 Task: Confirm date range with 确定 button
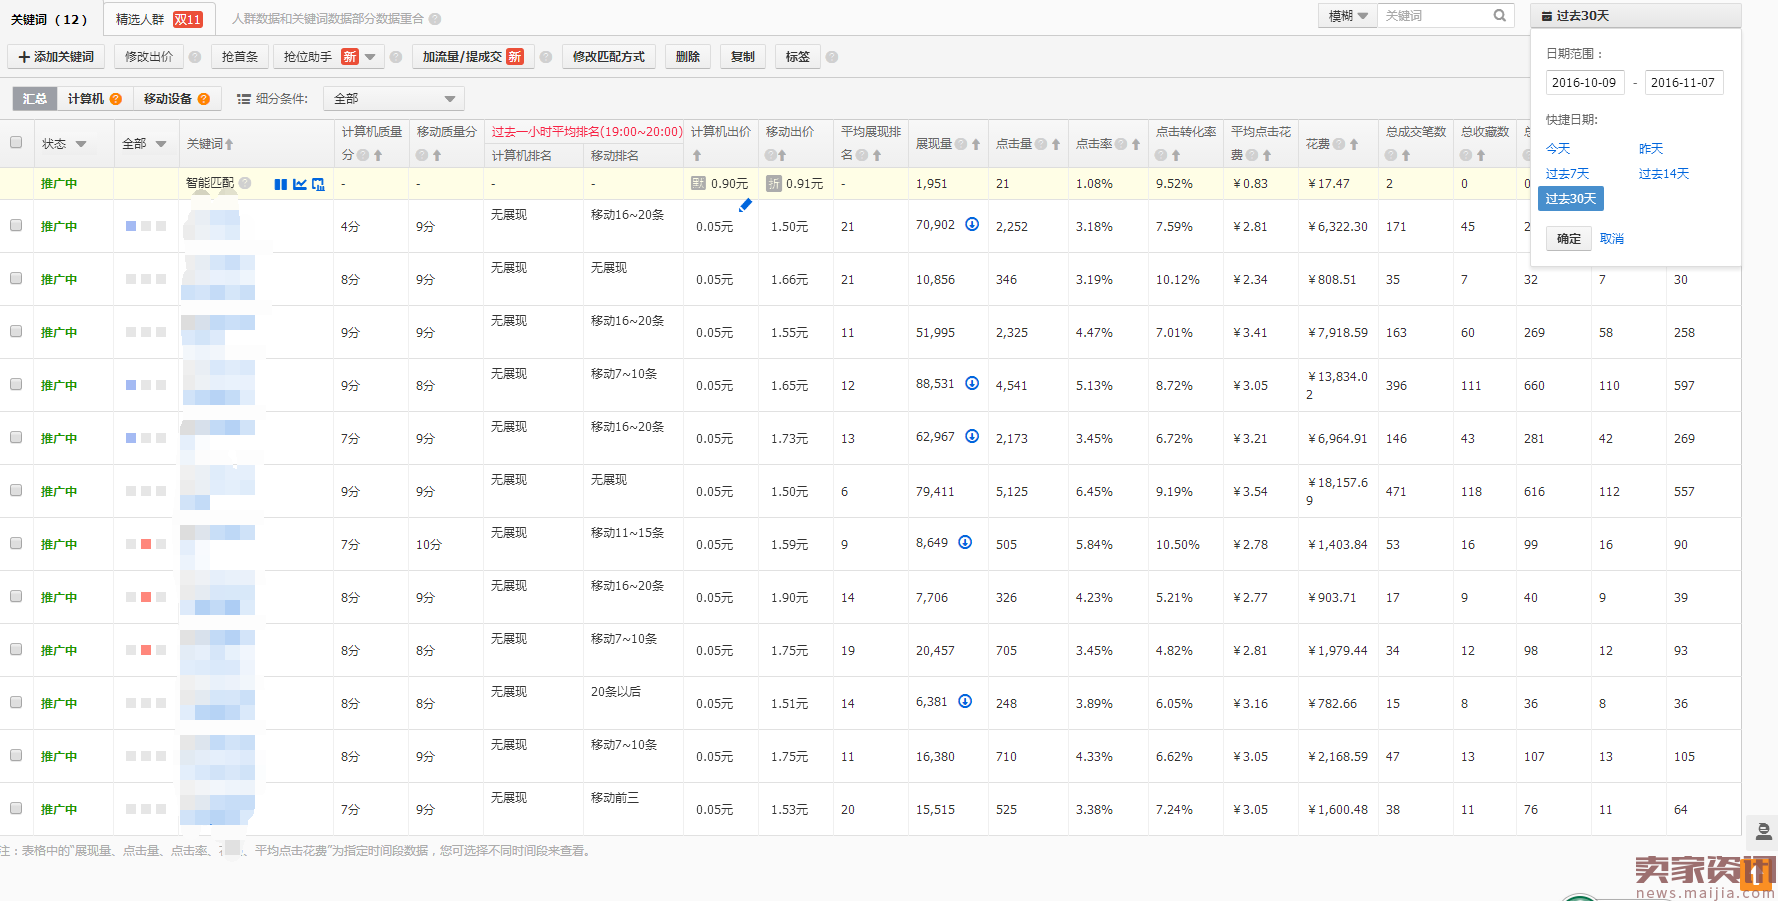tap(1569, 239)
